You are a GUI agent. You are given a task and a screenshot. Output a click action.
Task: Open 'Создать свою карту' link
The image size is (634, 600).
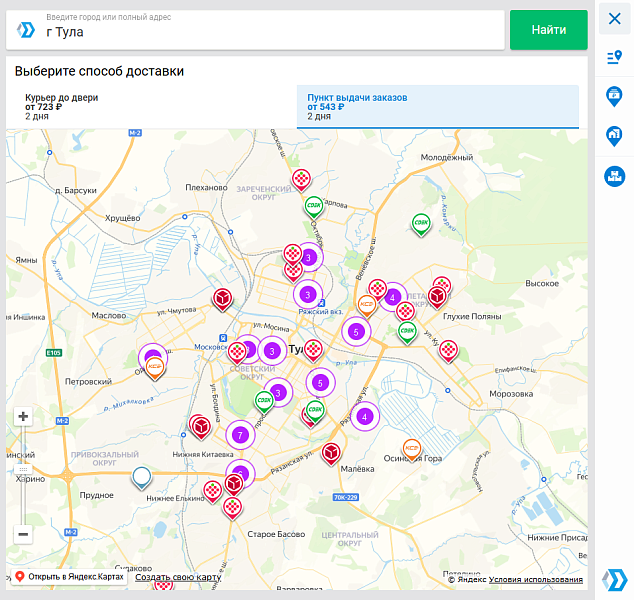click(178, 577)
